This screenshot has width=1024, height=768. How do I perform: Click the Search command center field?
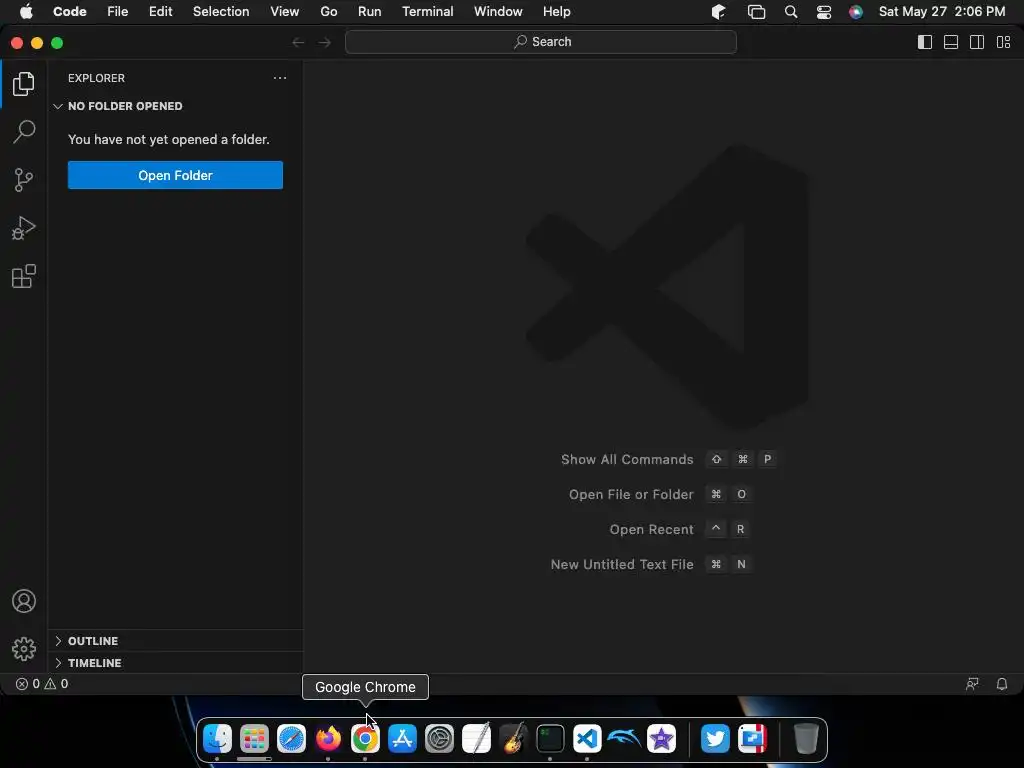point(541,42)
